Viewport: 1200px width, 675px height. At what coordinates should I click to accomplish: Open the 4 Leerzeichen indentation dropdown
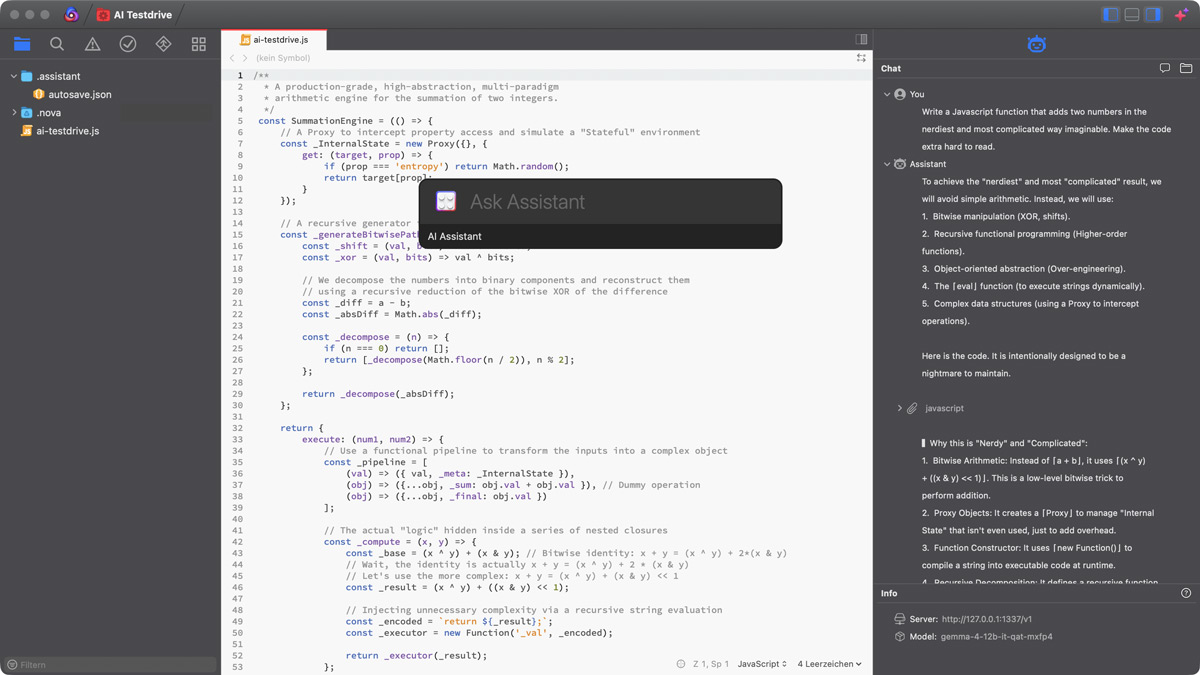tap(829, 664)
